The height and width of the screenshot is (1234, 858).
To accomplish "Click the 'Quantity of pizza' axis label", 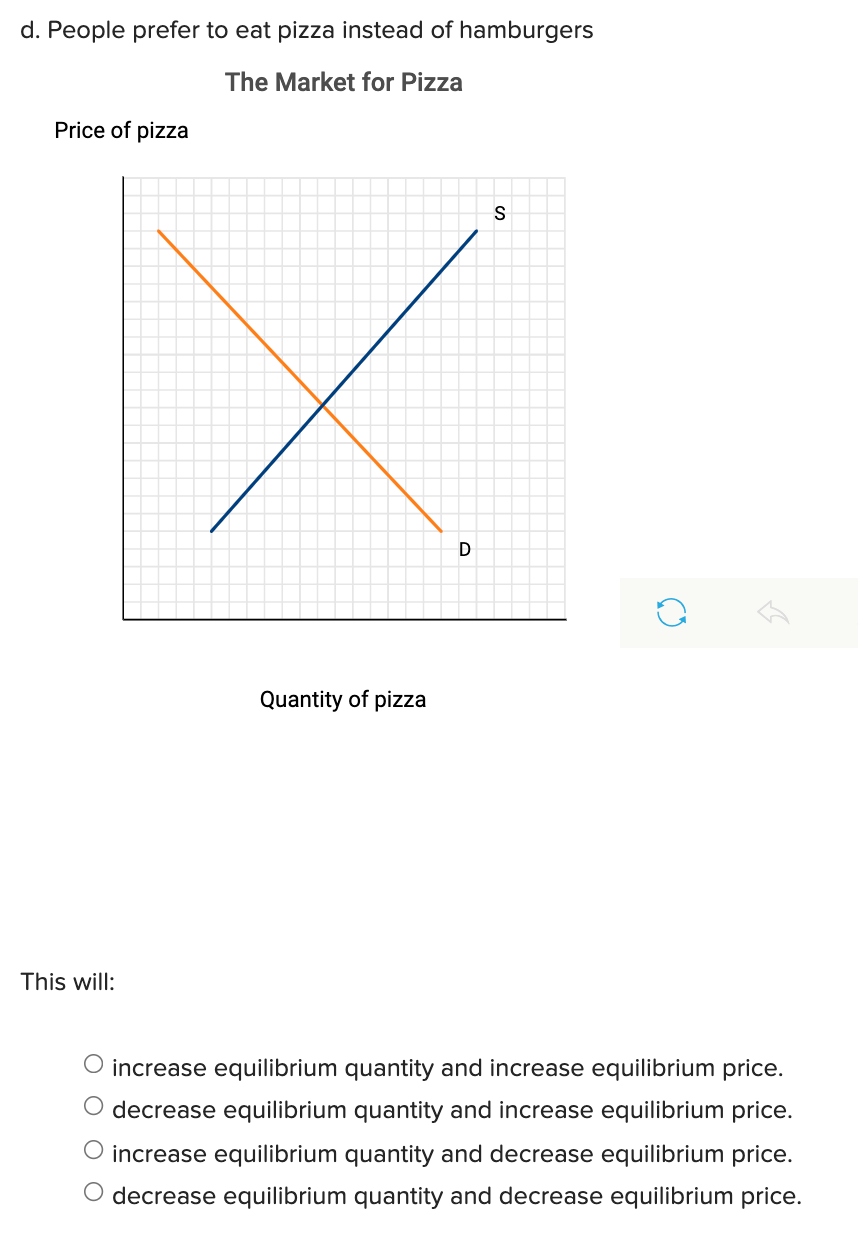I will 343,699.
